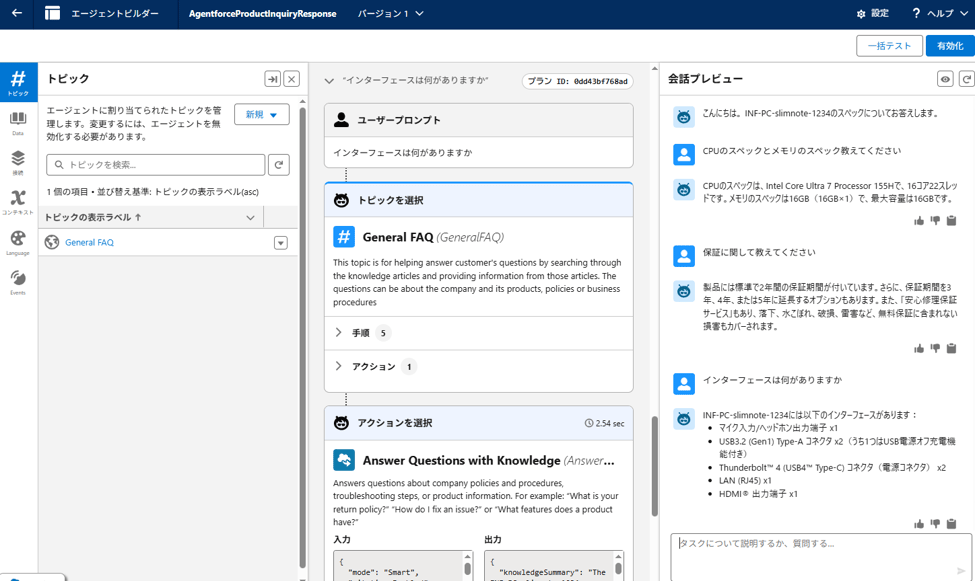Click the user message CPUのスペックとメモリのスペック教えてください

click(802, 151)
